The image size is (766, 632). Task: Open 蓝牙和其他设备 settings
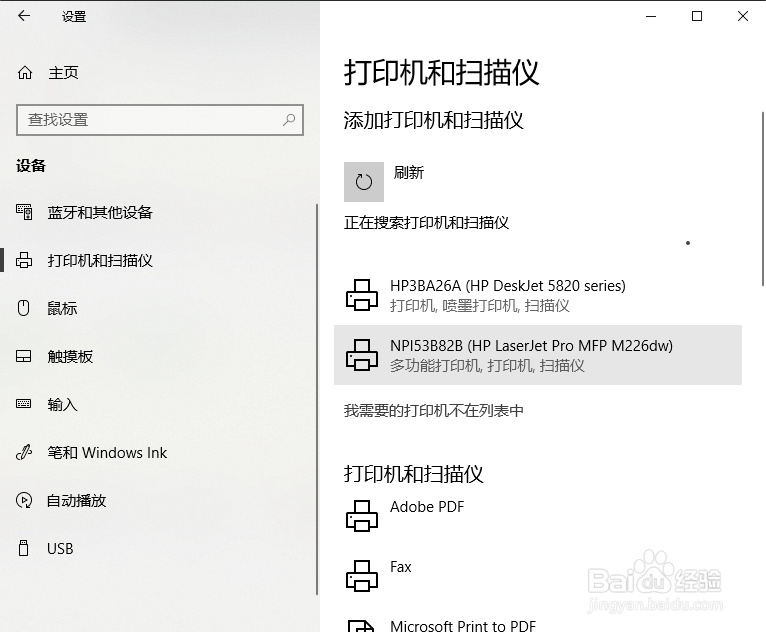pos(100,212)
